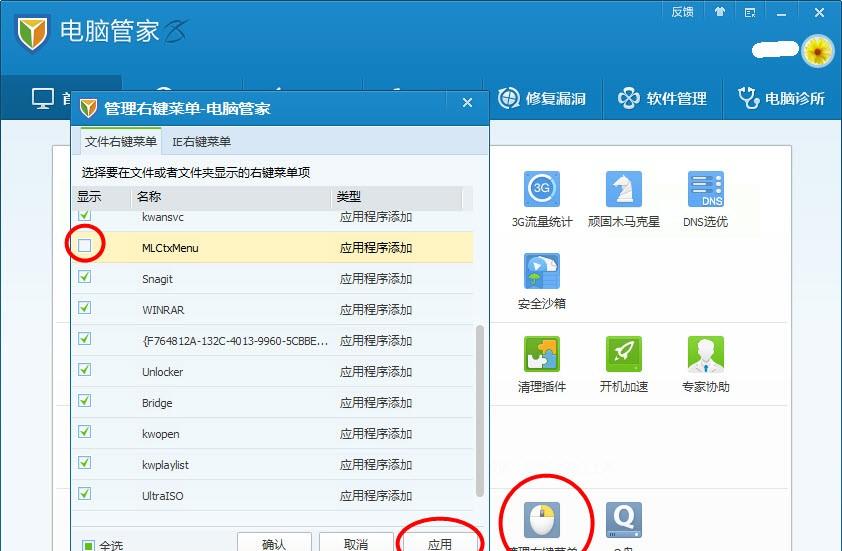842x551 pixels.
Task: Uncheck the WINRAR checkbox
Action: tap(84, 308)
